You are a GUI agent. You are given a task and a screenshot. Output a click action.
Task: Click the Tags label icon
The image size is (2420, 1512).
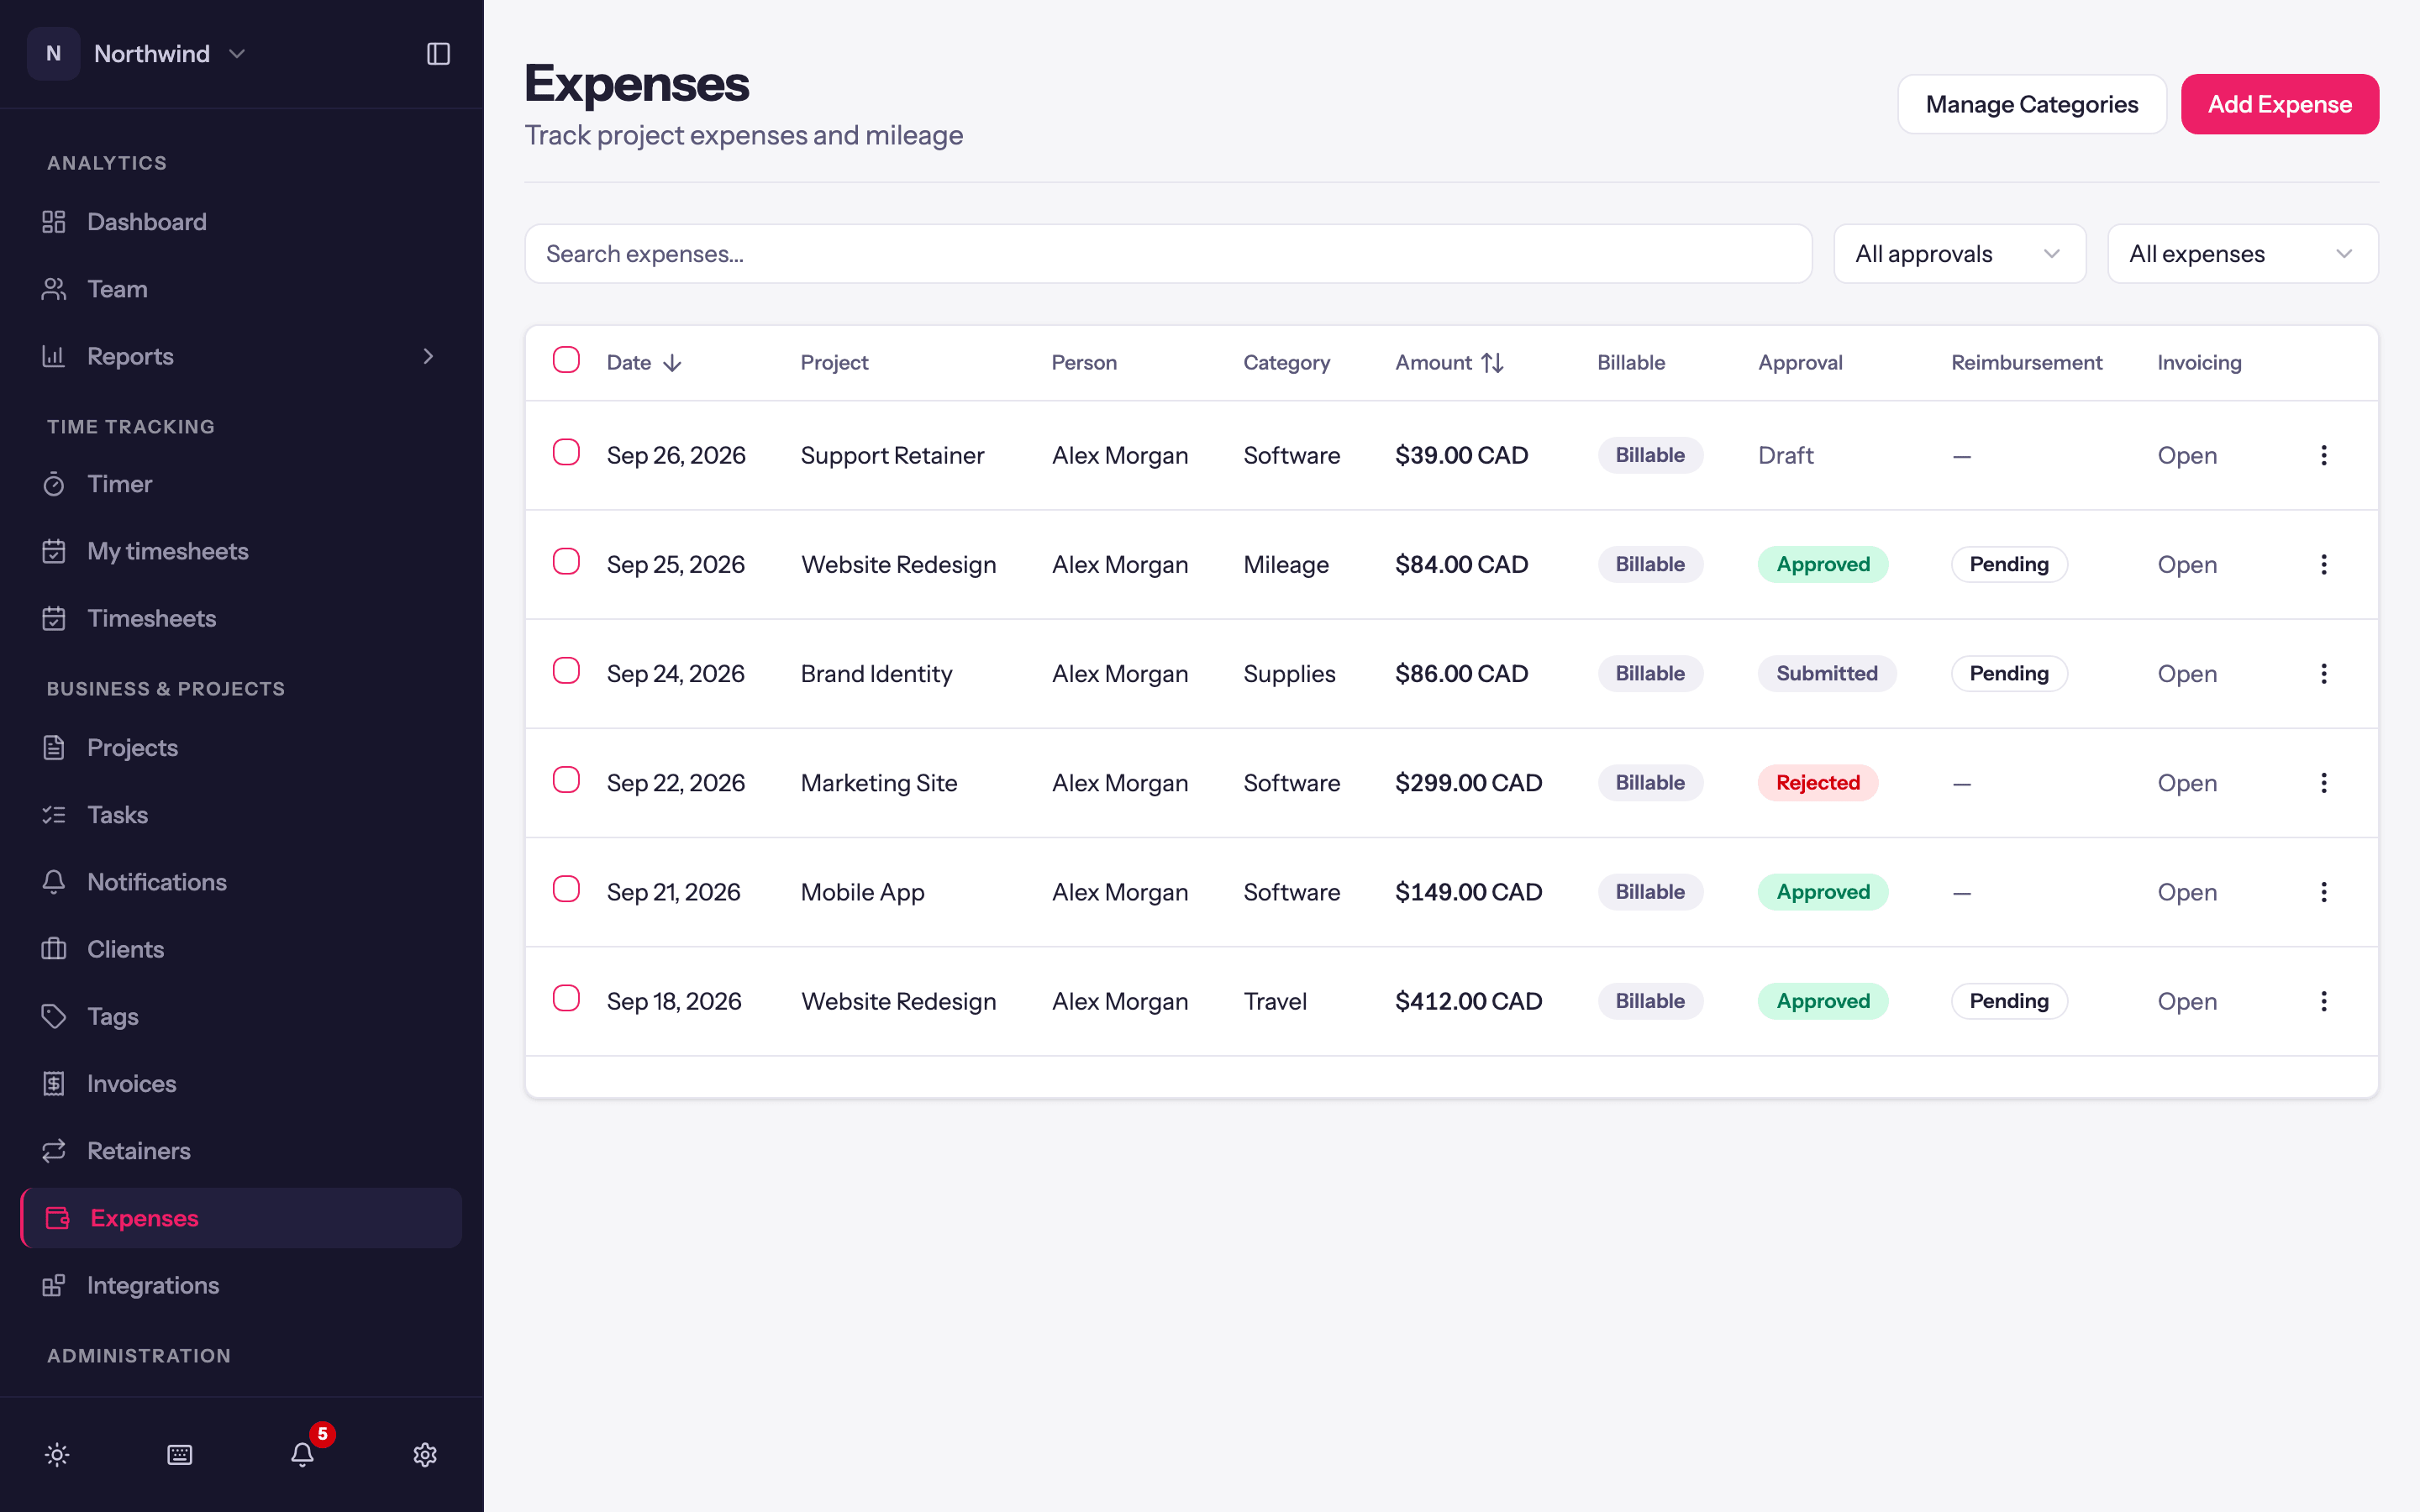coord(54,1016)
